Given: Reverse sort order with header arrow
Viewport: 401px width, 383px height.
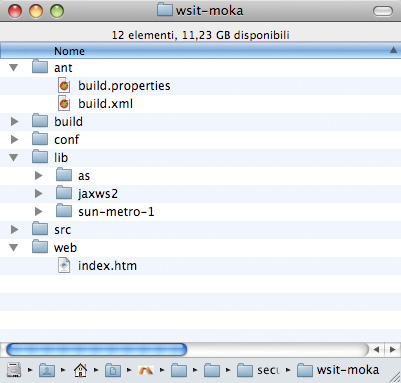Looking at the screenshot, I should 393,50.
